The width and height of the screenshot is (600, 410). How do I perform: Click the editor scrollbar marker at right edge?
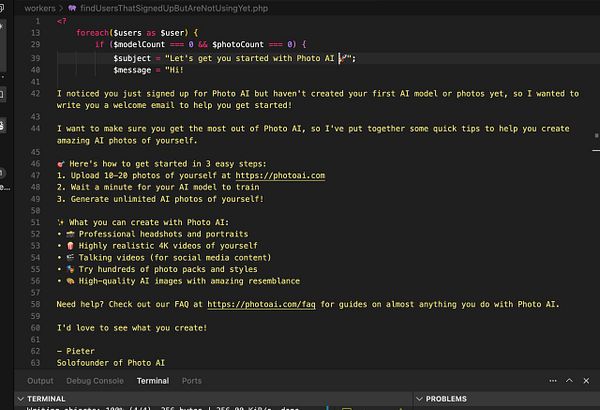[x=596, y=136]
